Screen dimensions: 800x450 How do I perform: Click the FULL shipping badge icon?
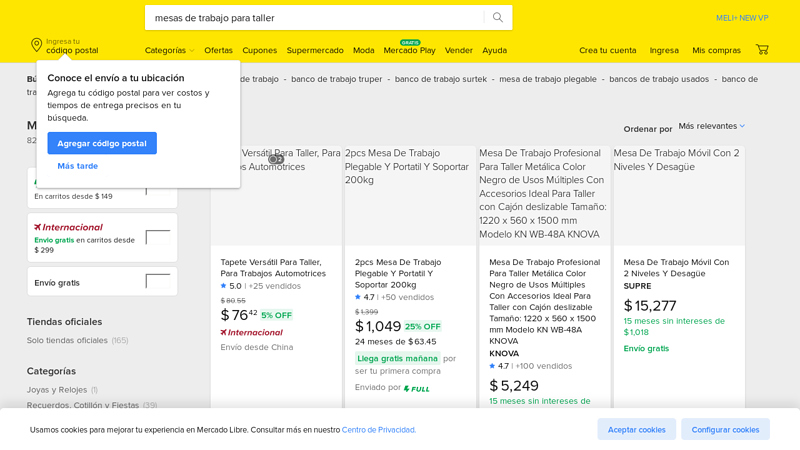[417, 388]
